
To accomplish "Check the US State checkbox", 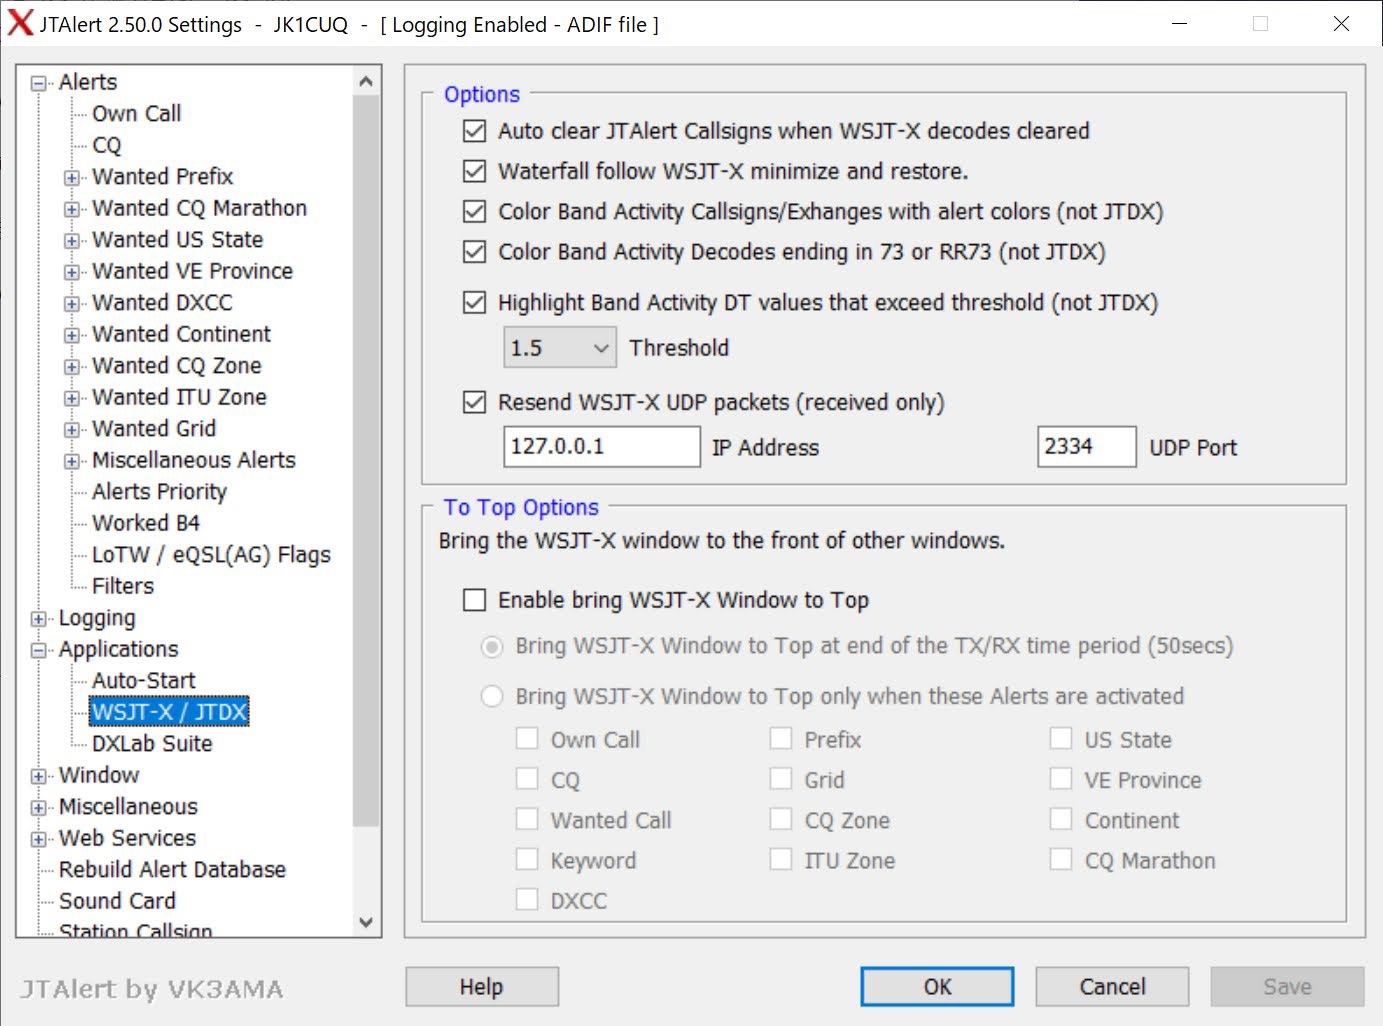I will 1061,739.
